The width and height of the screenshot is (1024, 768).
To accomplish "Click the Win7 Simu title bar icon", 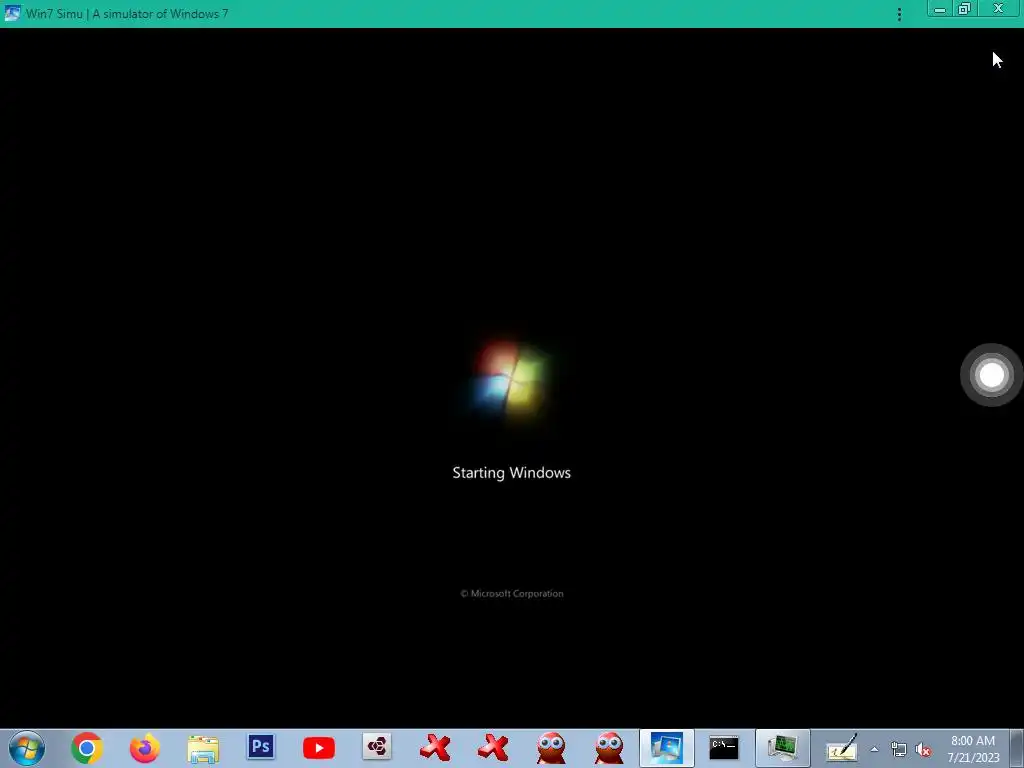I will point(12,13).
